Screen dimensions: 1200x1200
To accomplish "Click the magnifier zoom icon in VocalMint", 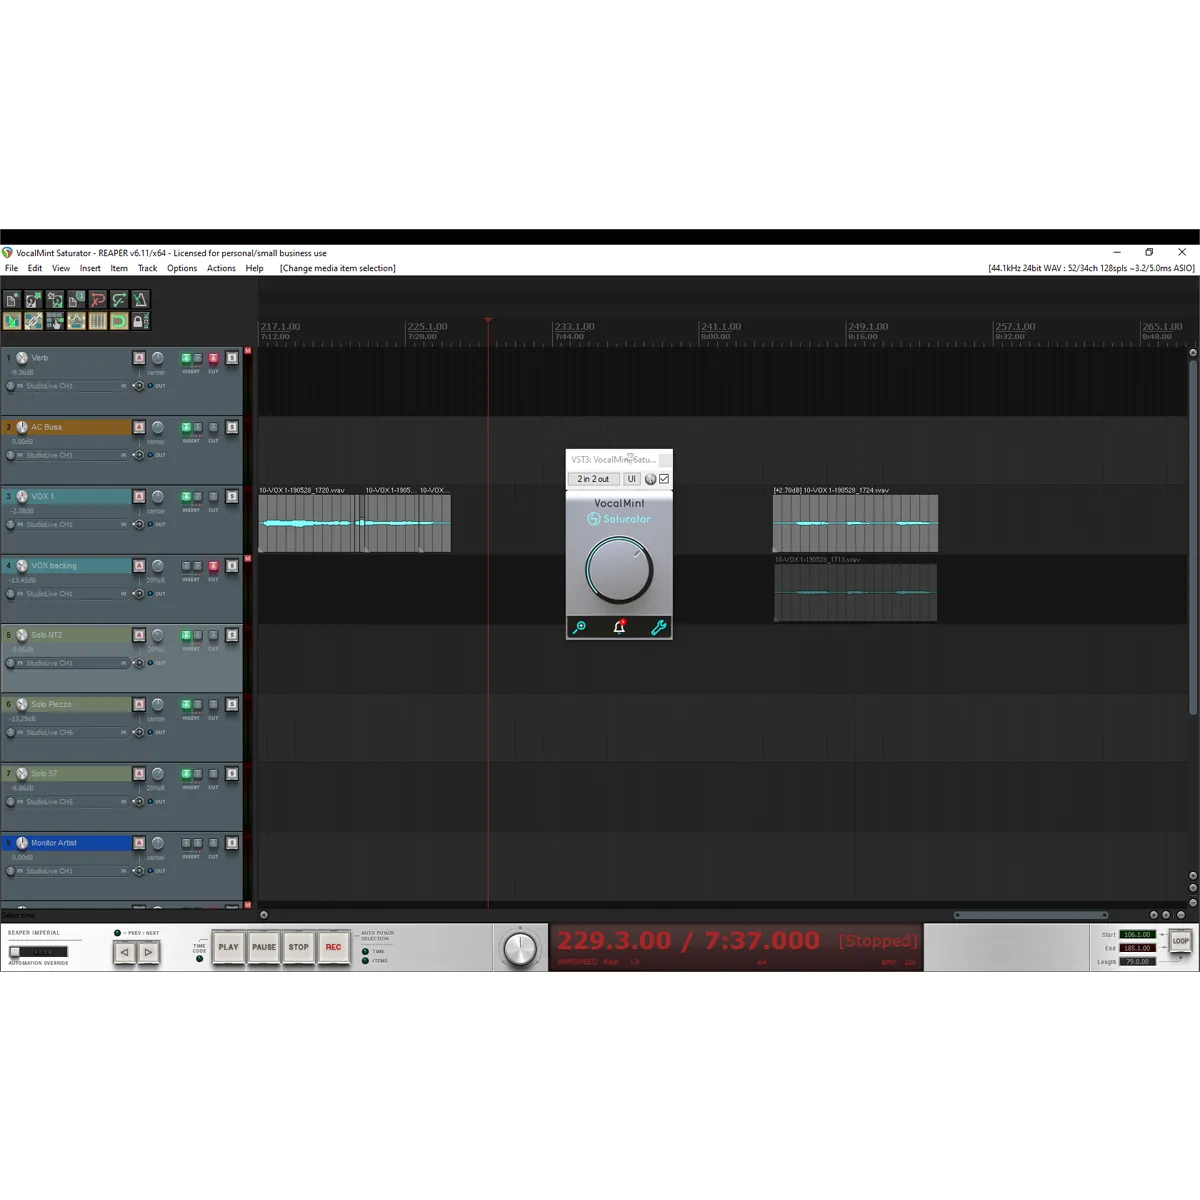I will (x=579, y=627).
